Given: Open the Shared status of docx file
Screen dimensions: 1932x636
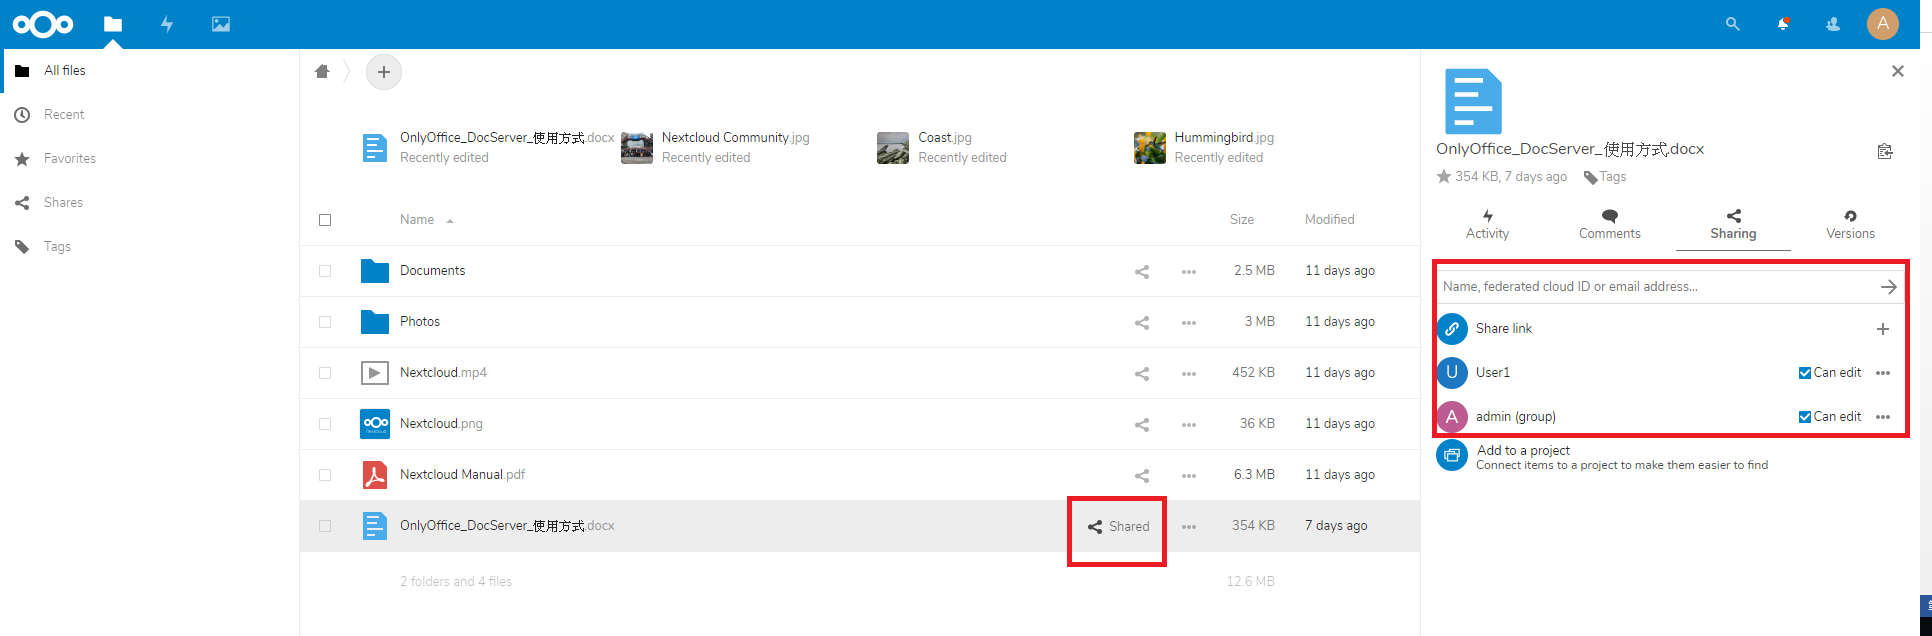Looking at the screenshot, I should coord(1118,527).
